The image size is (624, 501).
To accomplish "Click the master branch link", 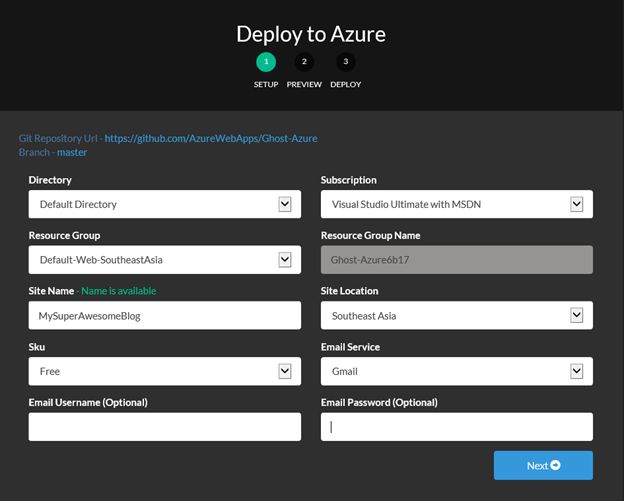I will pos(72,152).
